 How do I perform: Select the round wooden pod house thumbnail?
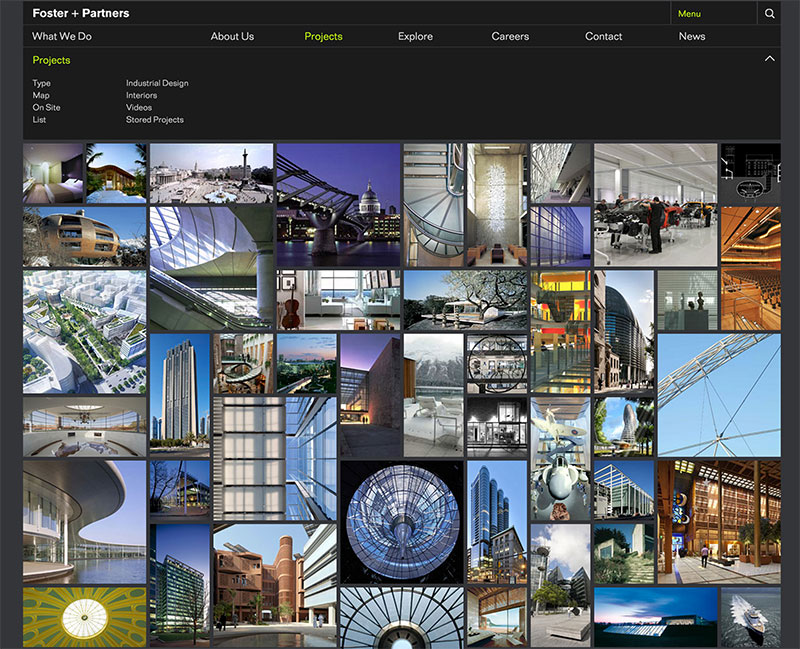tap(84, 237)
